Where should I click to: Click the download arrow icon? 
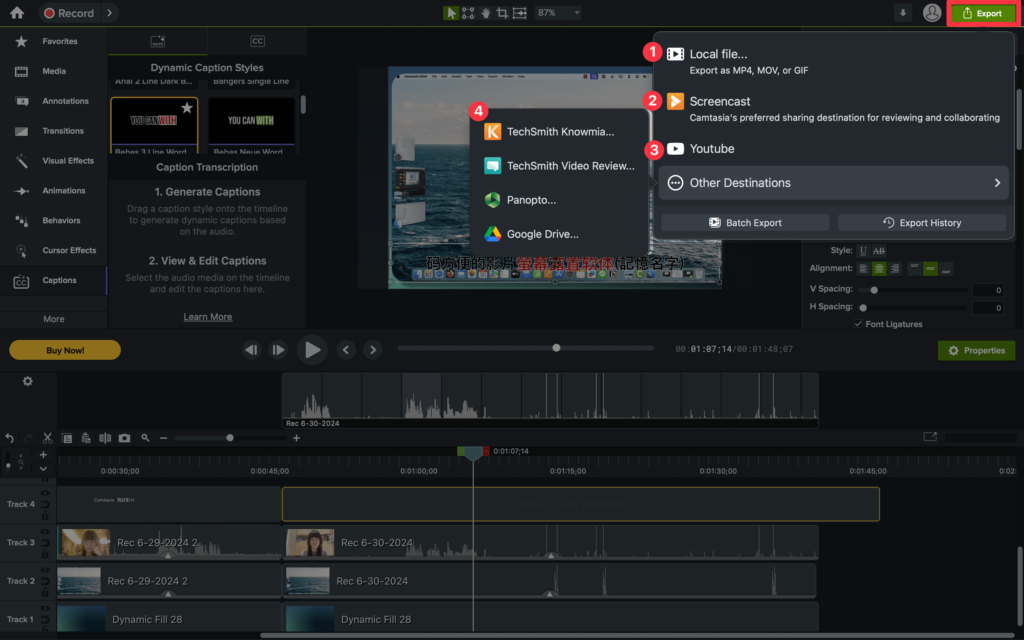tap(903, 12)
